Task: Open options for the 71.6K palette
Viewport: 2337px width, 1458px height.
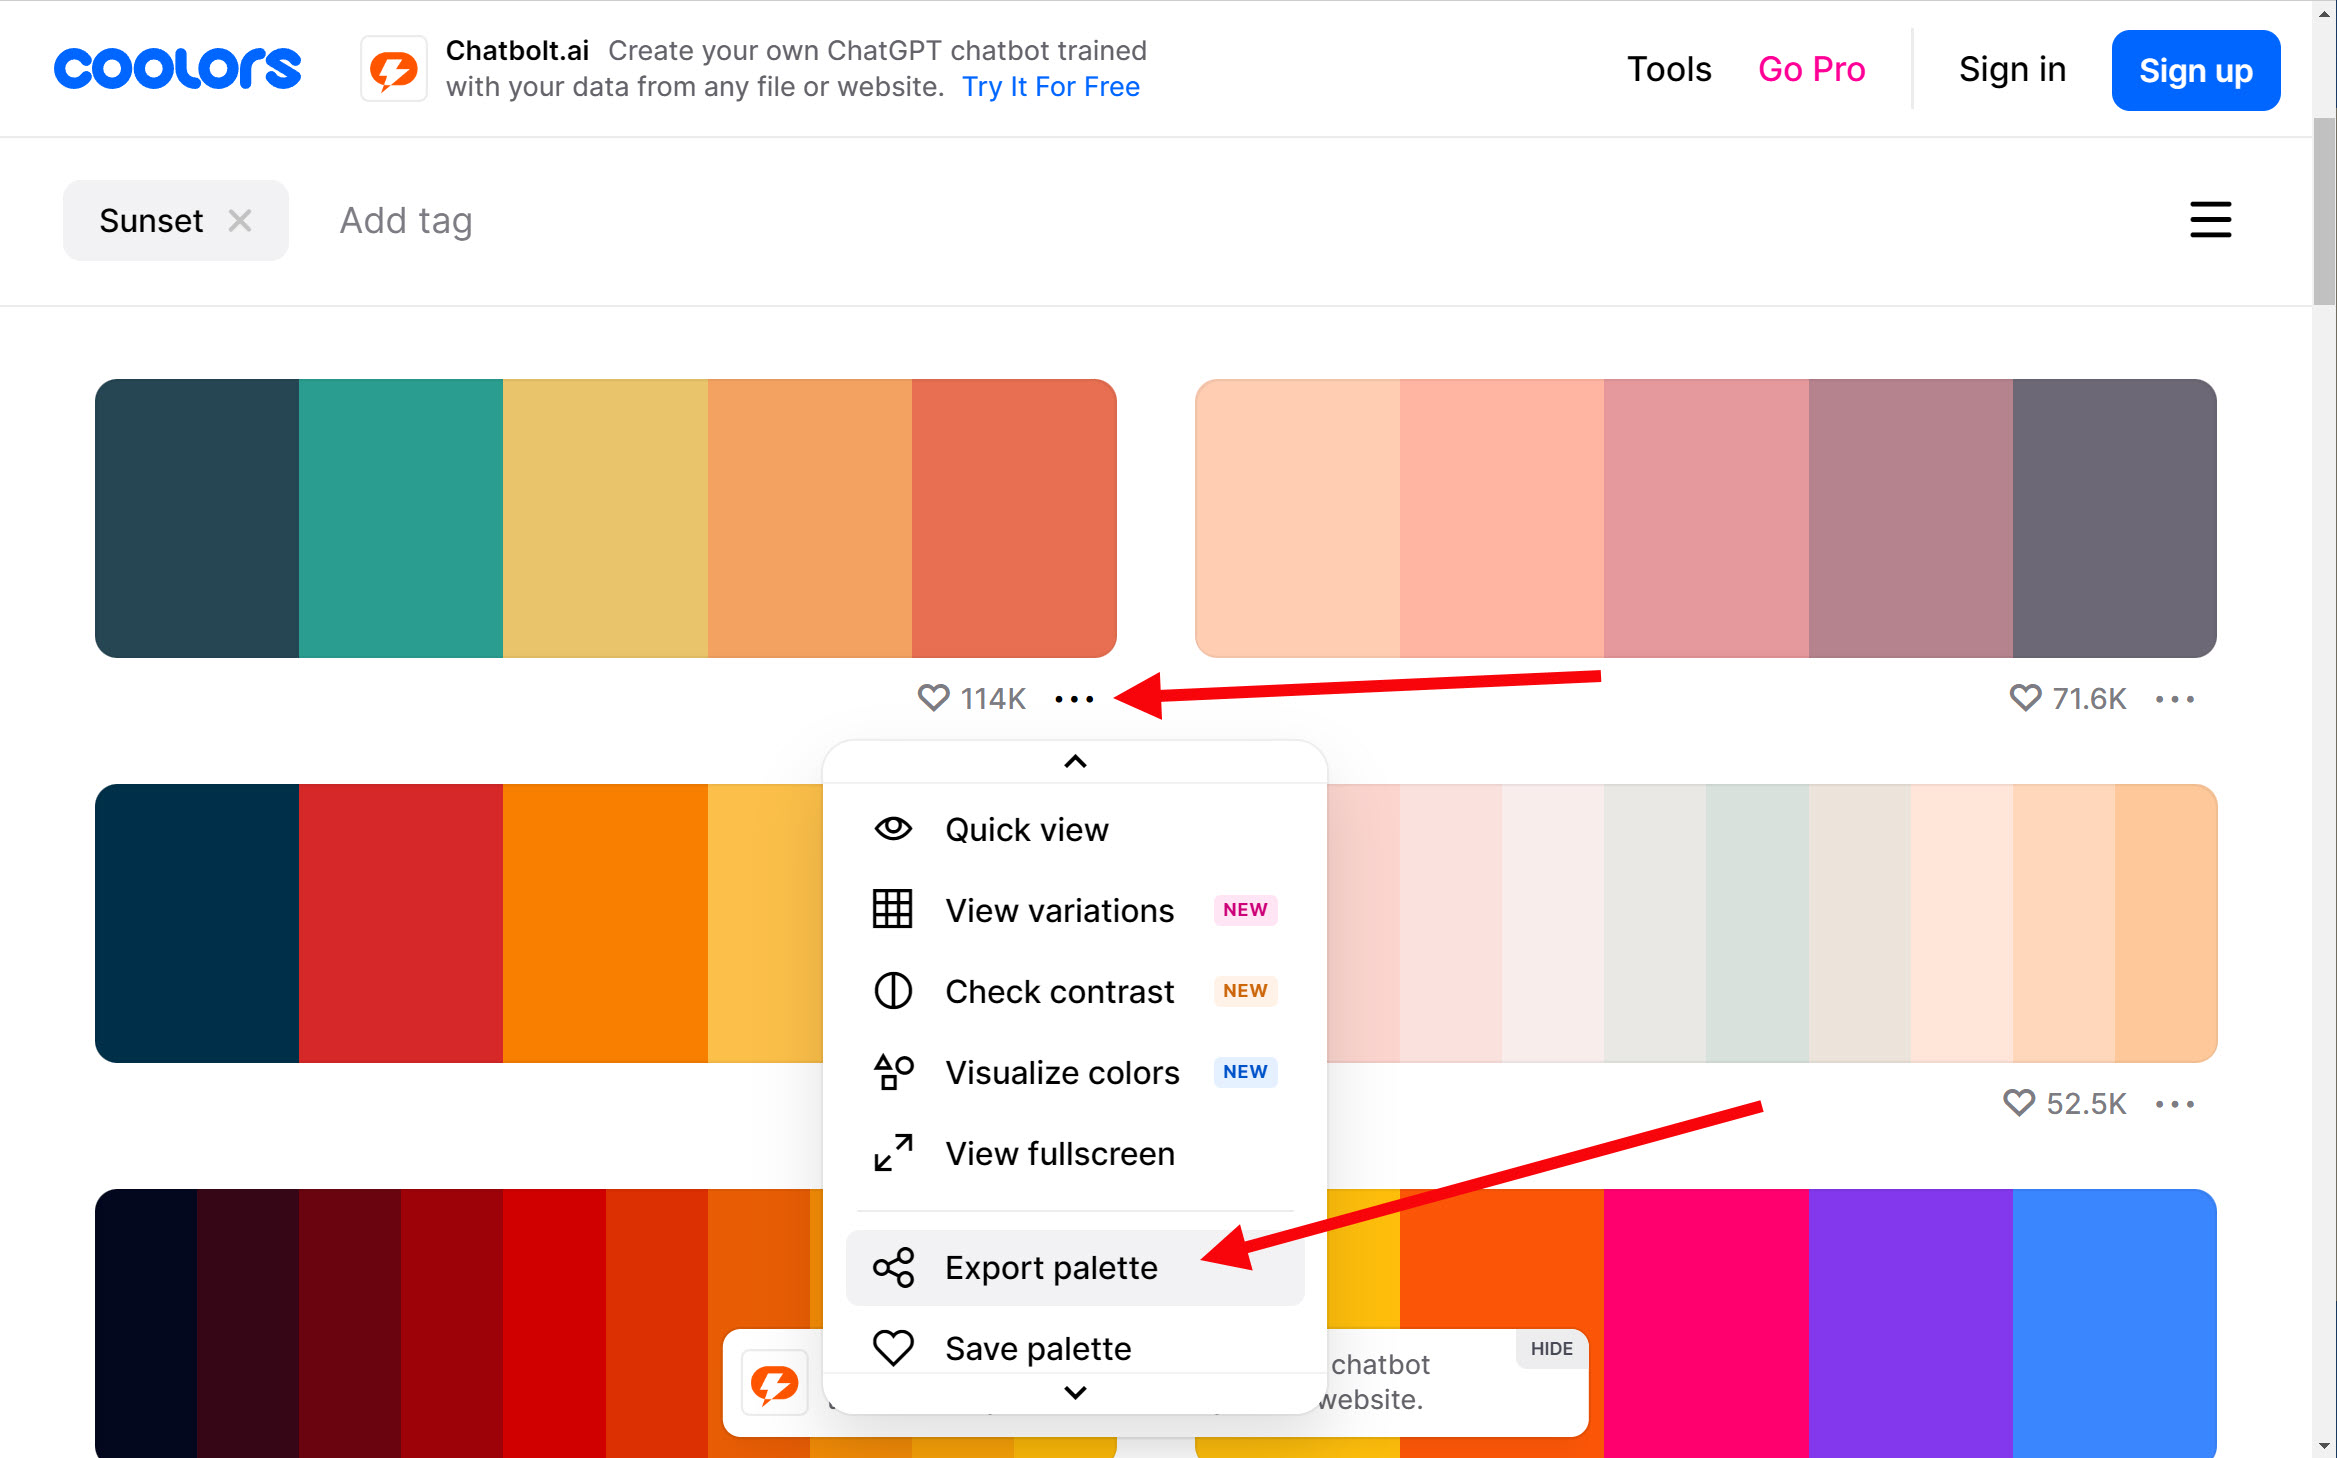Action: [x=2175, y=699]
